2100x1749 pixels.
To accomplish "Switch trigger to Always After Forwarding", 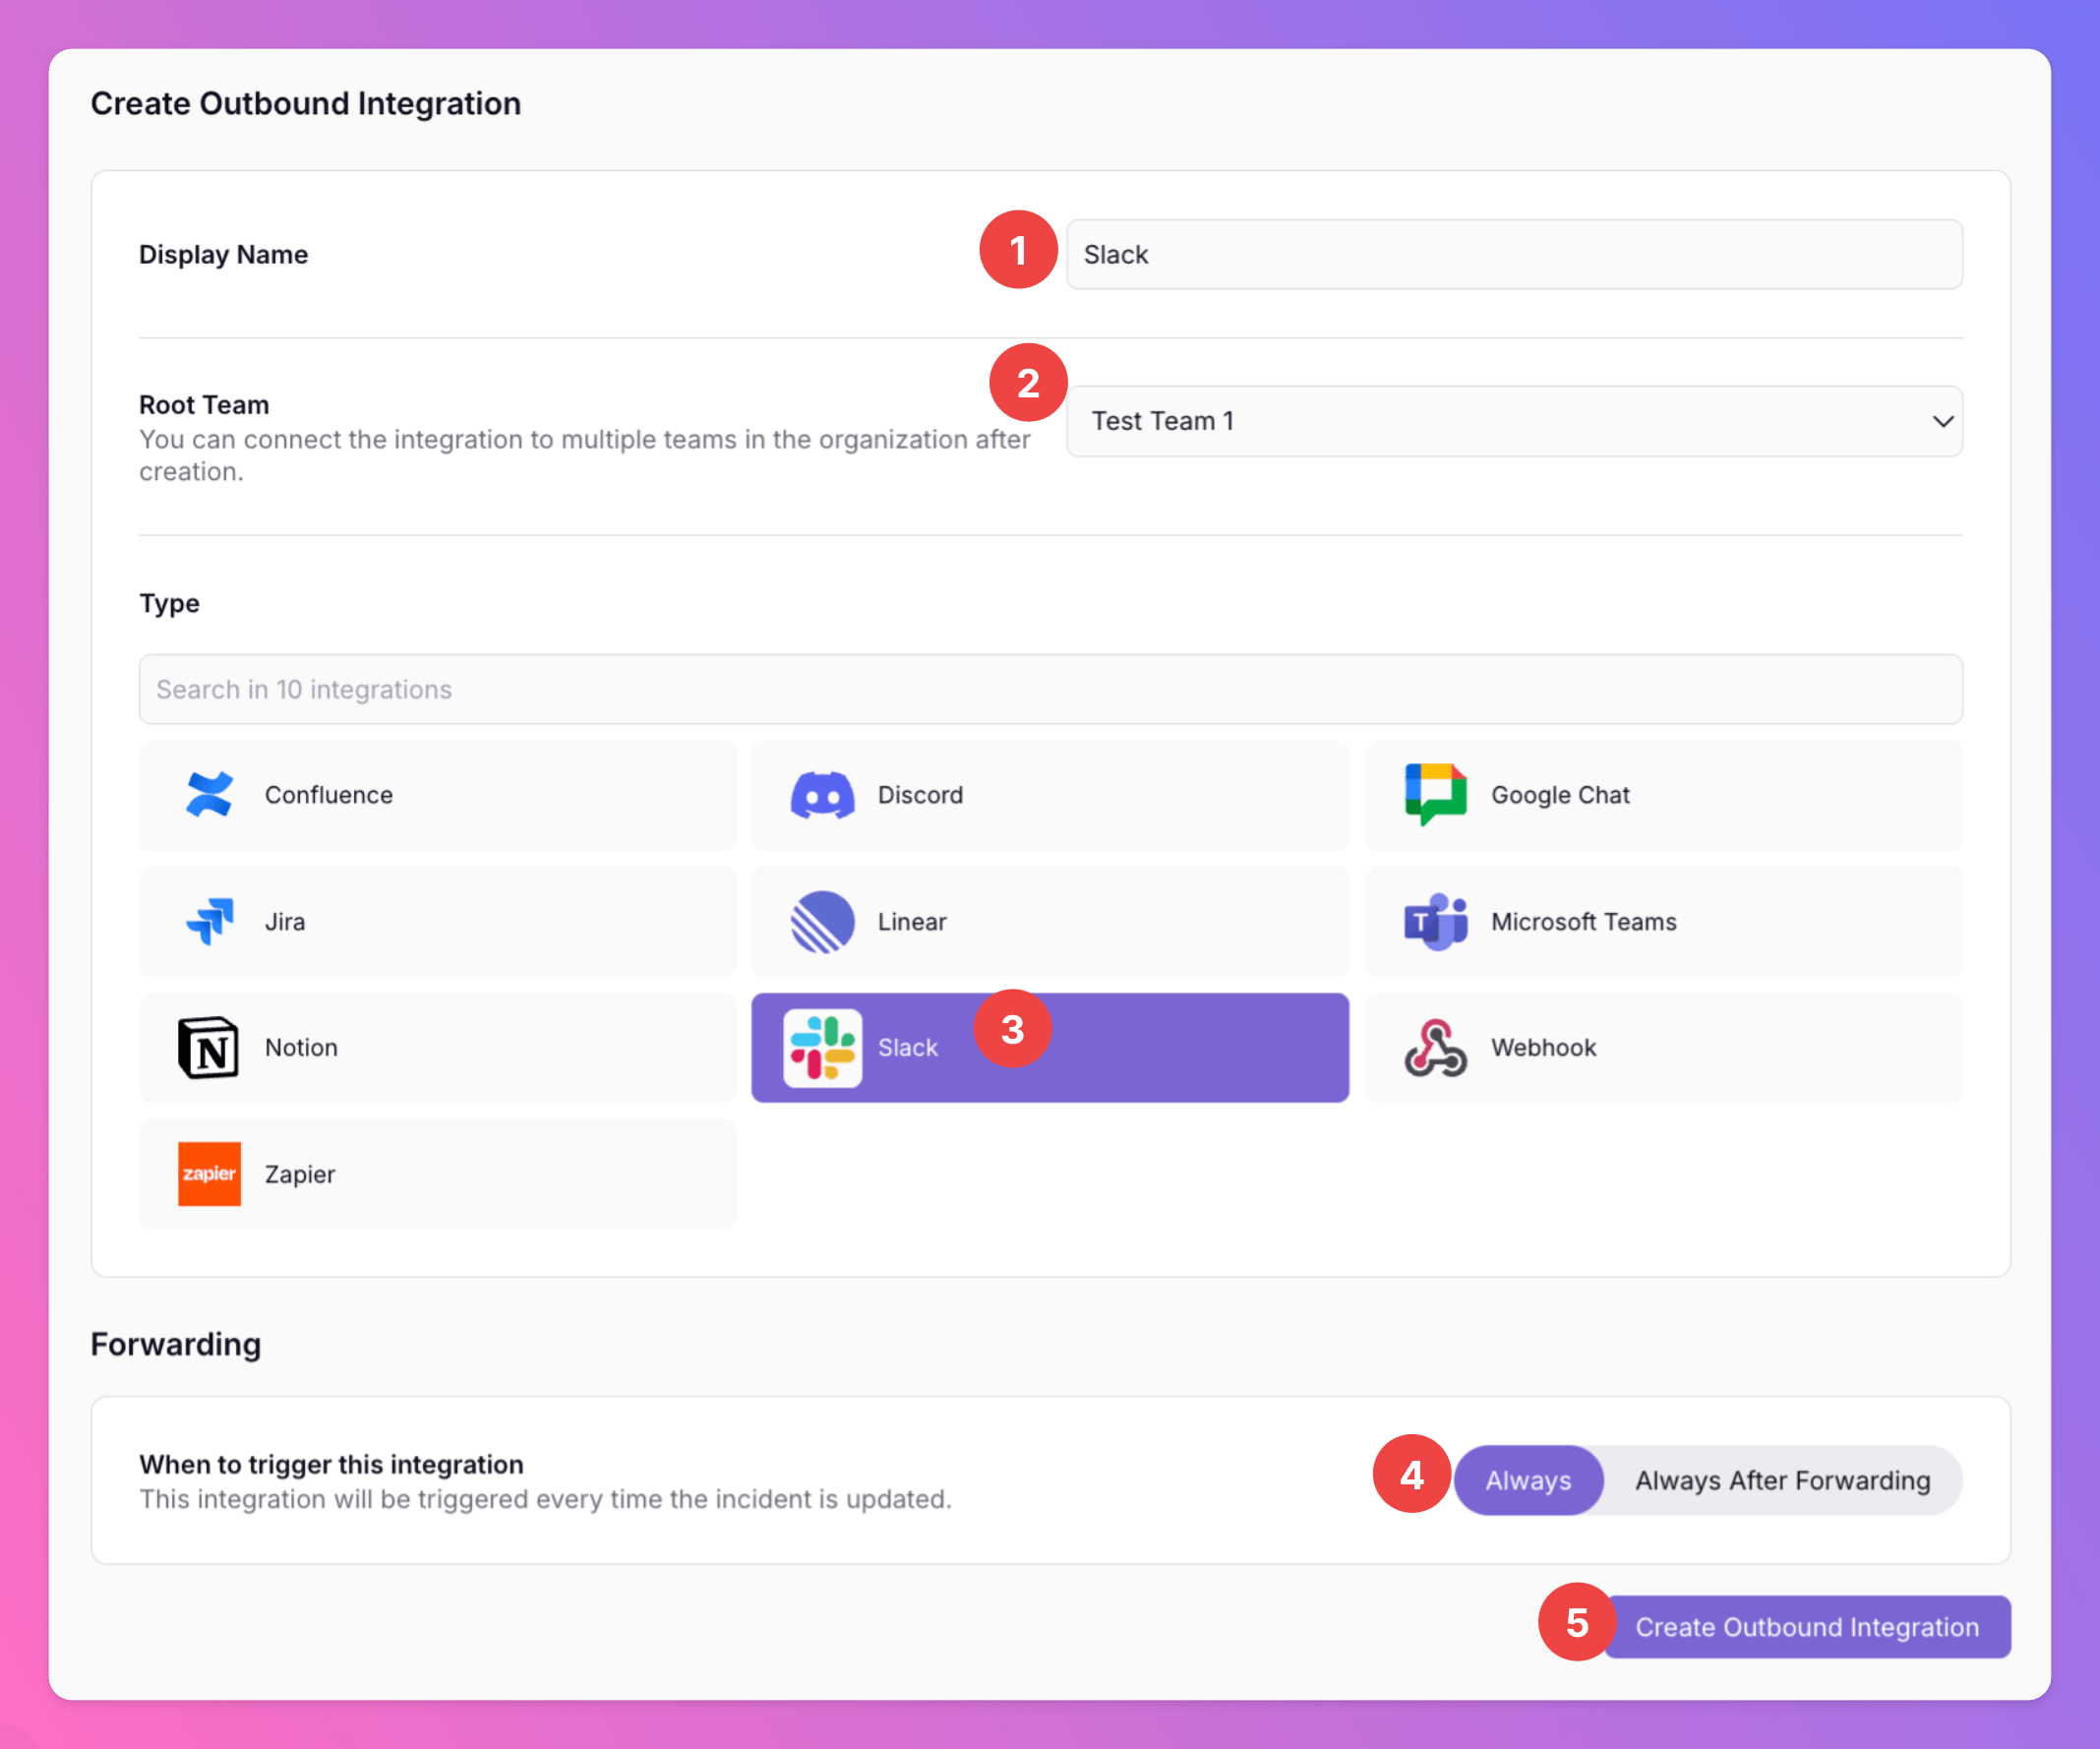I will pyautogui.click(x=1782, y=1480).
